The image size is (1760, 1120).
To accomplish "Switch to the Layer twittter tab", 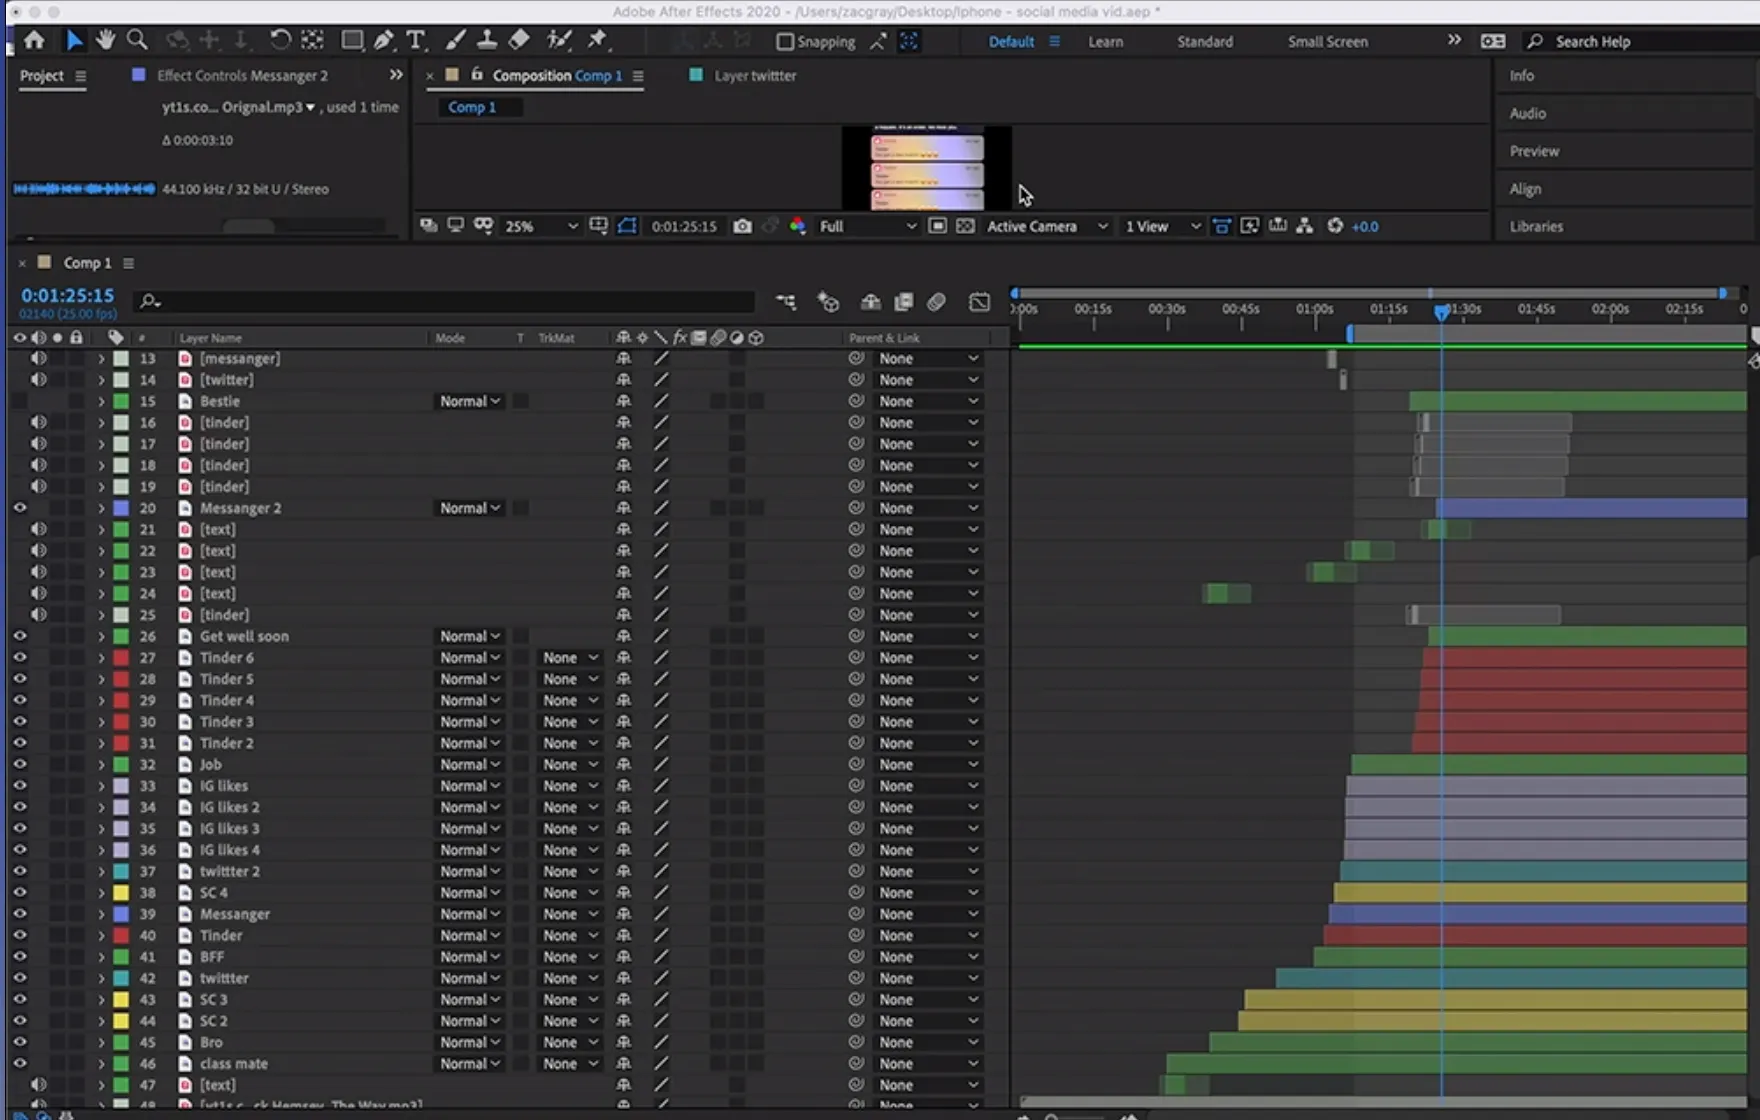I will pyautogui.click(x=754, y=75).
